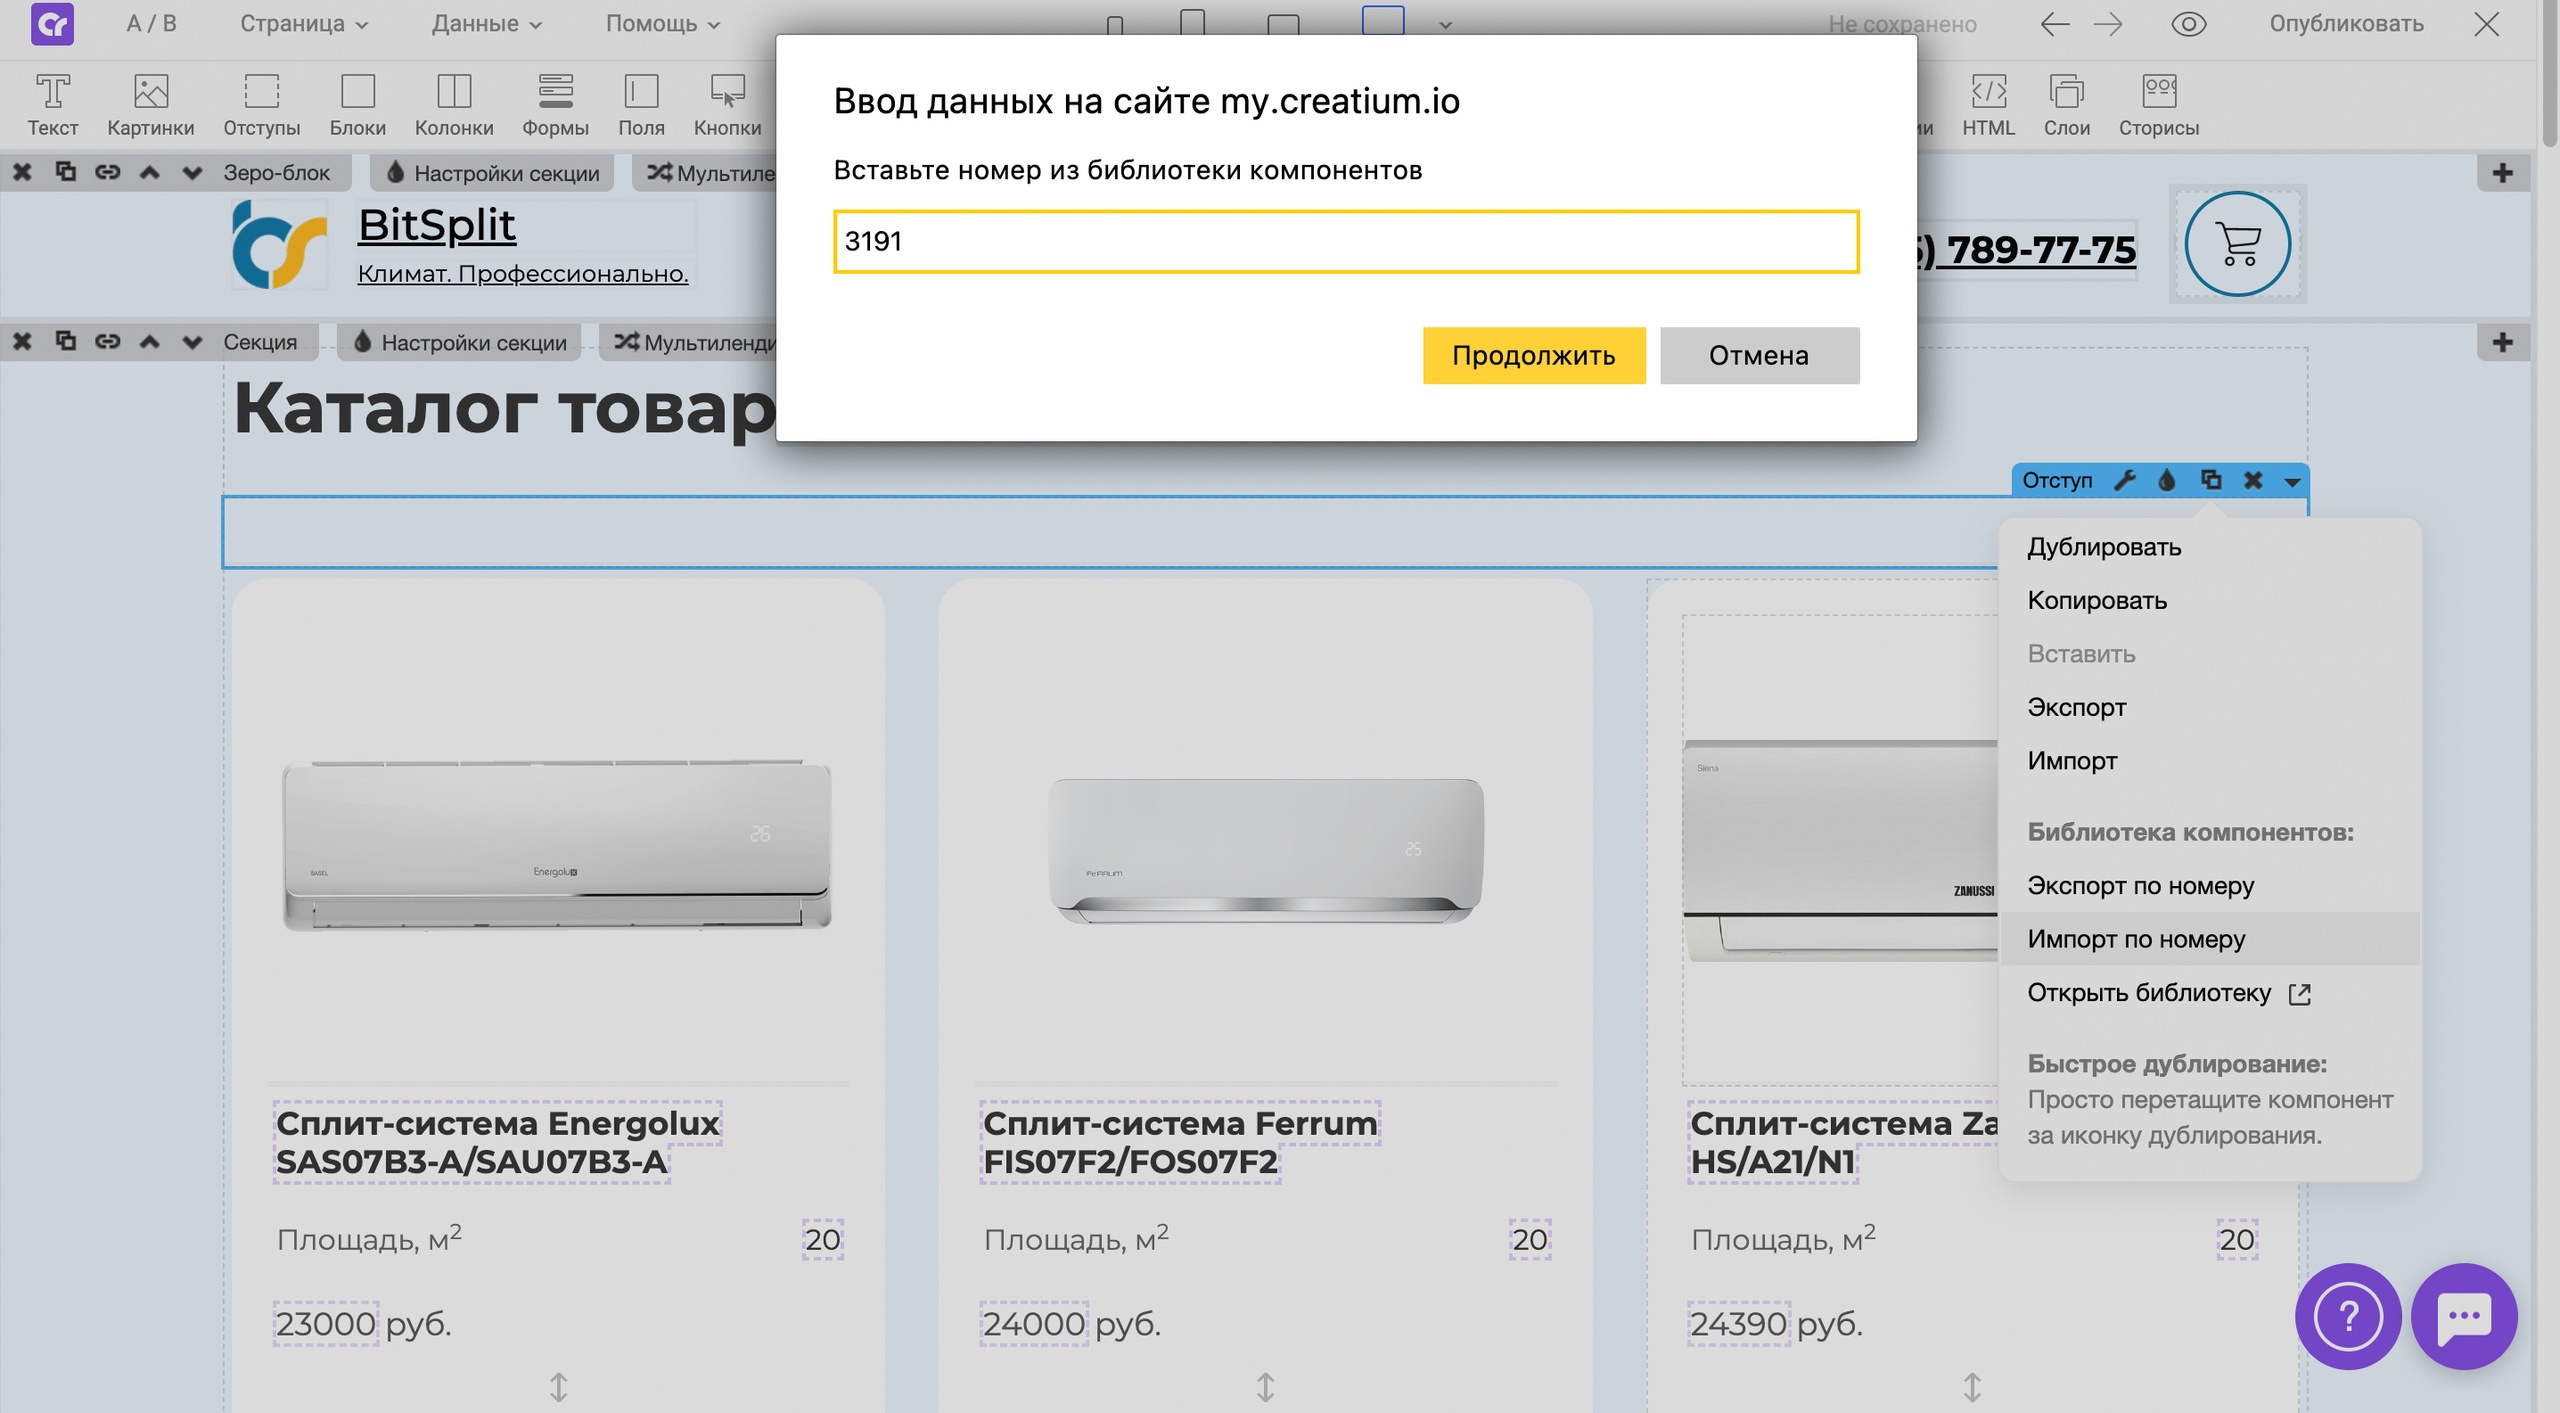Click the redo arrow icon
The width and height of the screenshot is (2560, 1413).
click(2108, 24)
